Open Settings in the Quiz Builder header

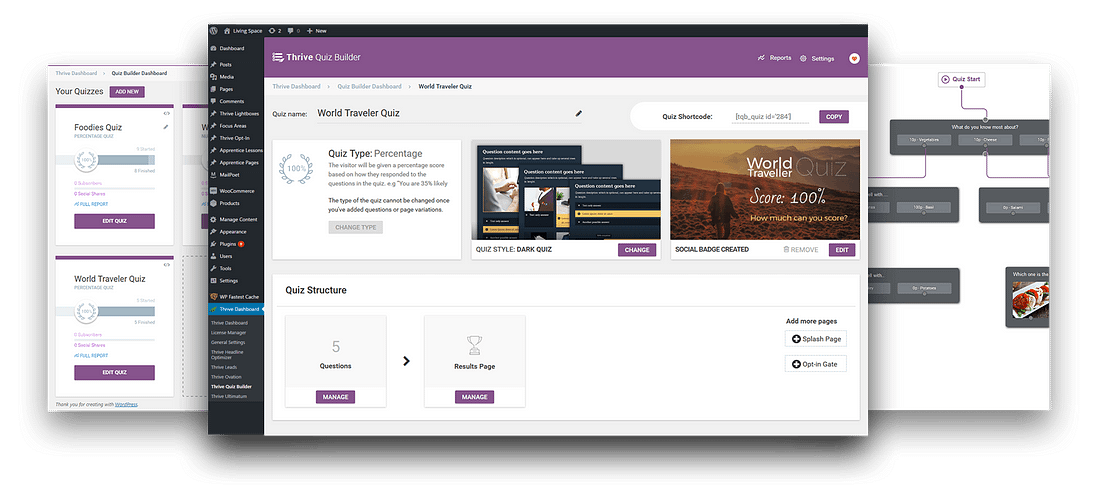tap(817, 59)
